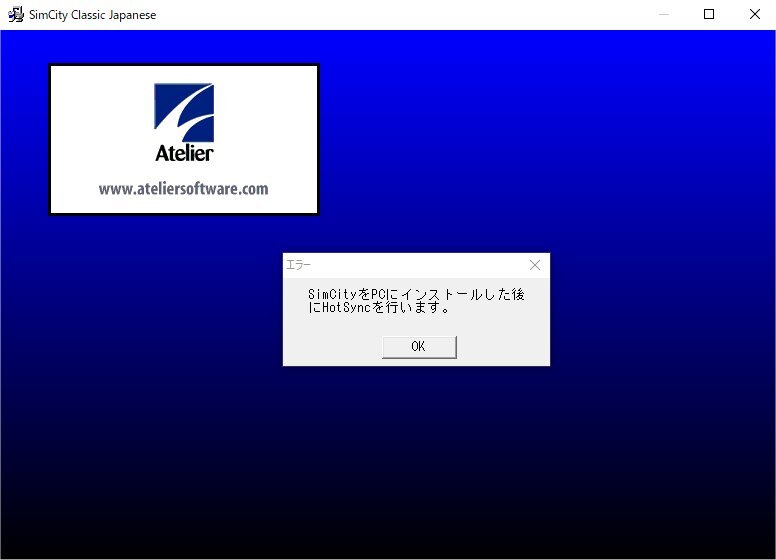Click the SimCityをPCに error message text
This screenshot has height=560, width=776.
416,301
